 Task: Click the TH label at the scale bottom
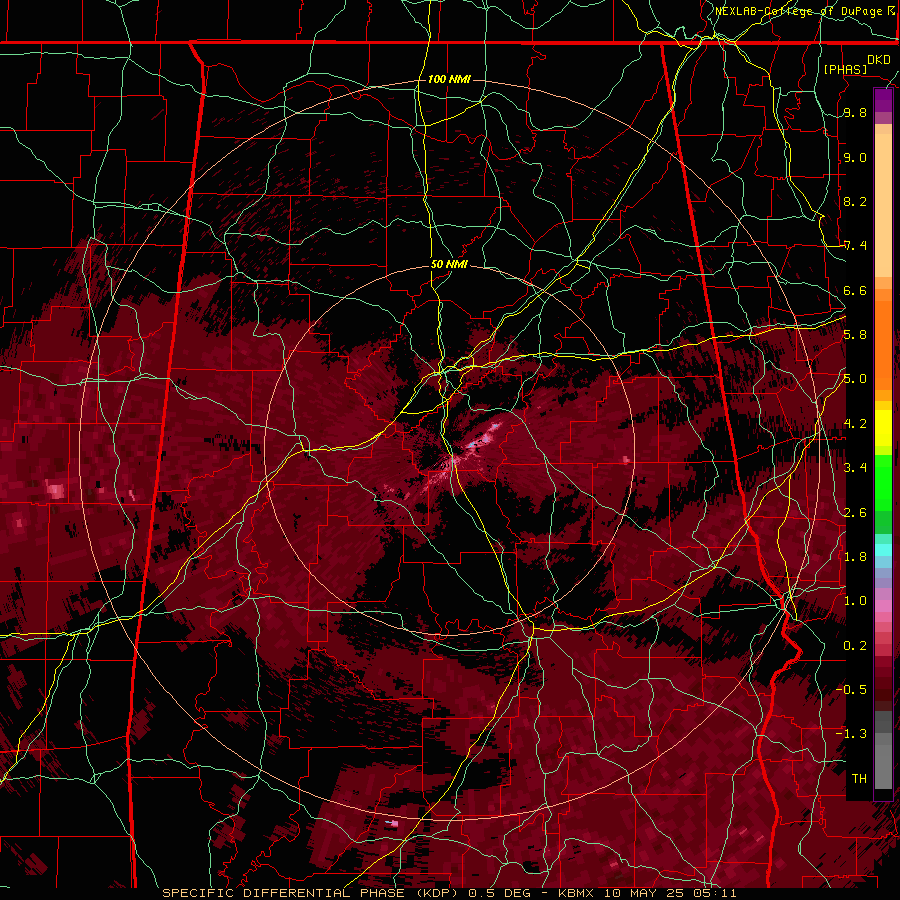pyautogui.click(x=859, y=778)
